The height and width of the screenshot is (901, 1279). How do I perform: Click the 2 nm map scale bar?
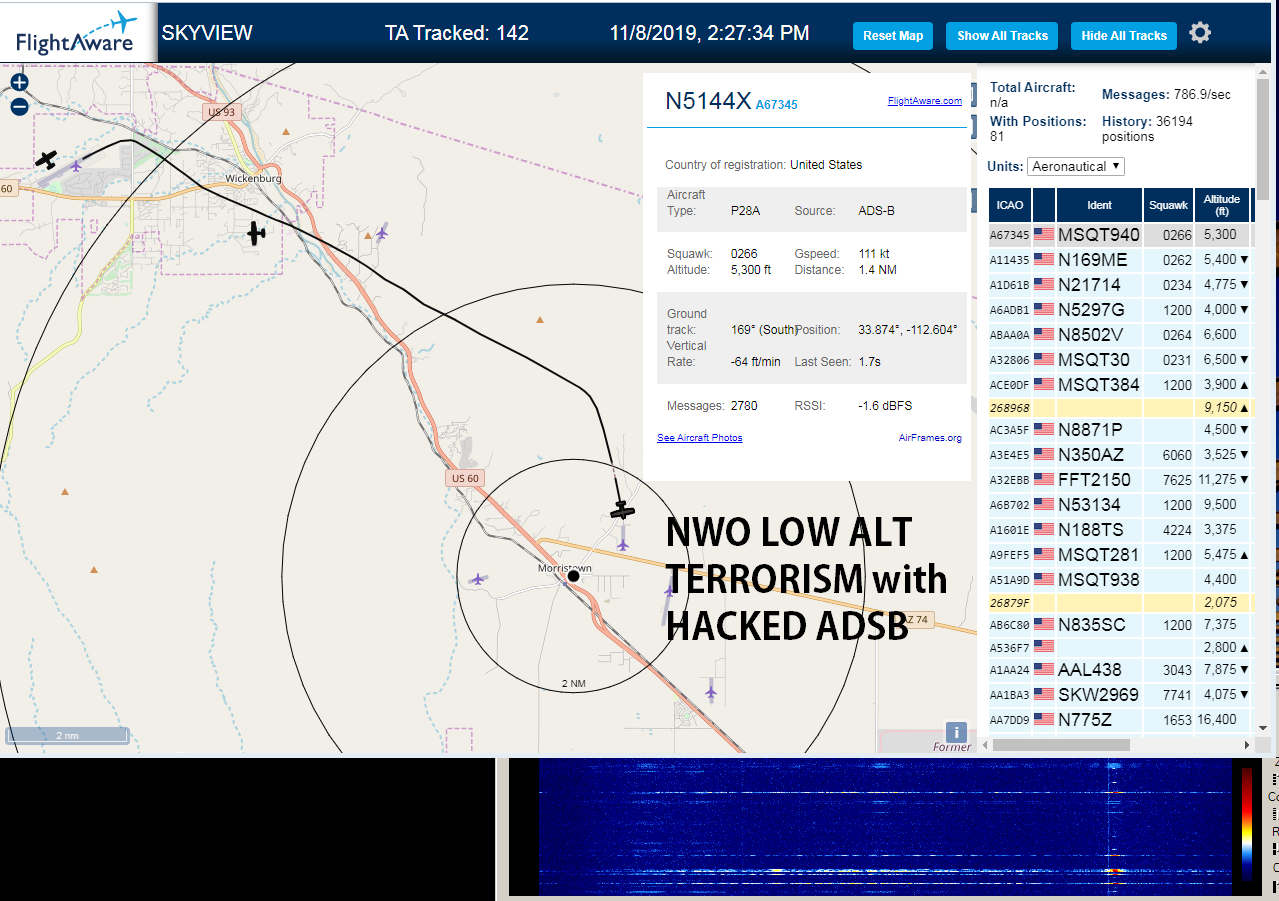click(67, 735)
